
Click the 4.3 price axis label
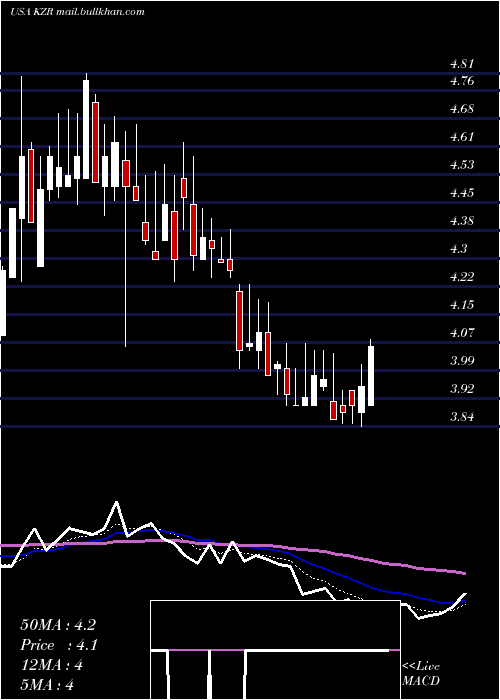point(458,249)
